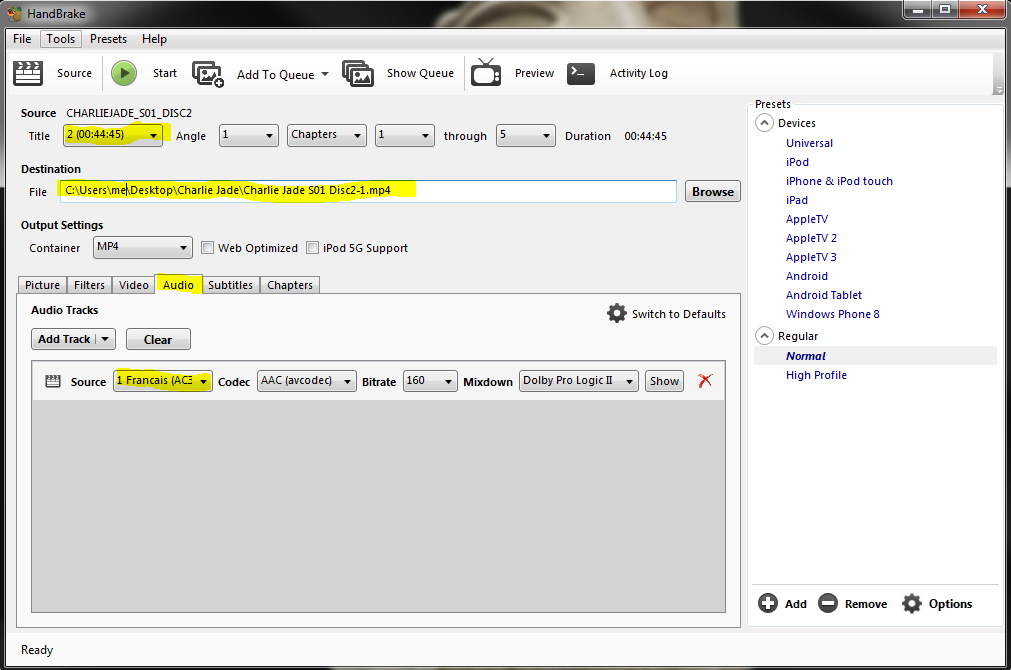The height and width of the screenshot is (670, 1011).
Task: Collapse the Devices preset group
Action: coord(765,123)
